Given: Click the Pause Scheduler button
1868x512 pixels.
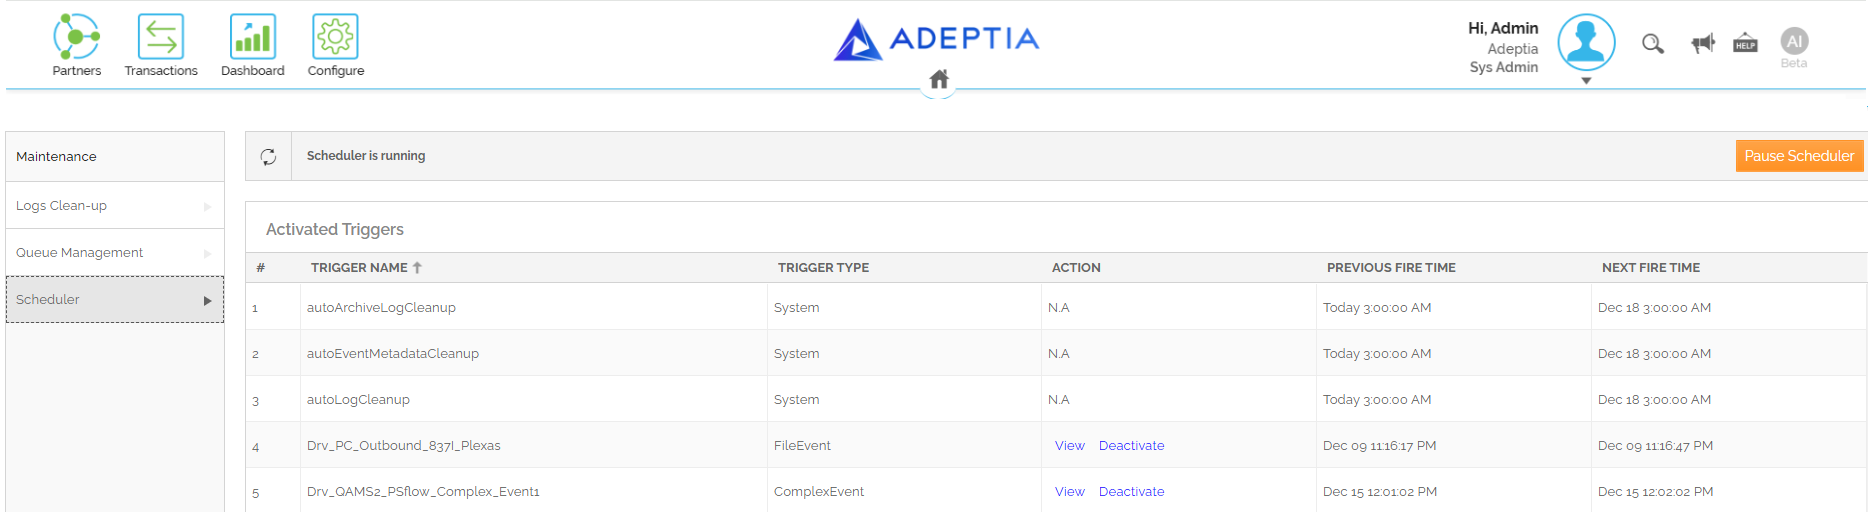Looking at the screenshot, I should pos(1799,156).
